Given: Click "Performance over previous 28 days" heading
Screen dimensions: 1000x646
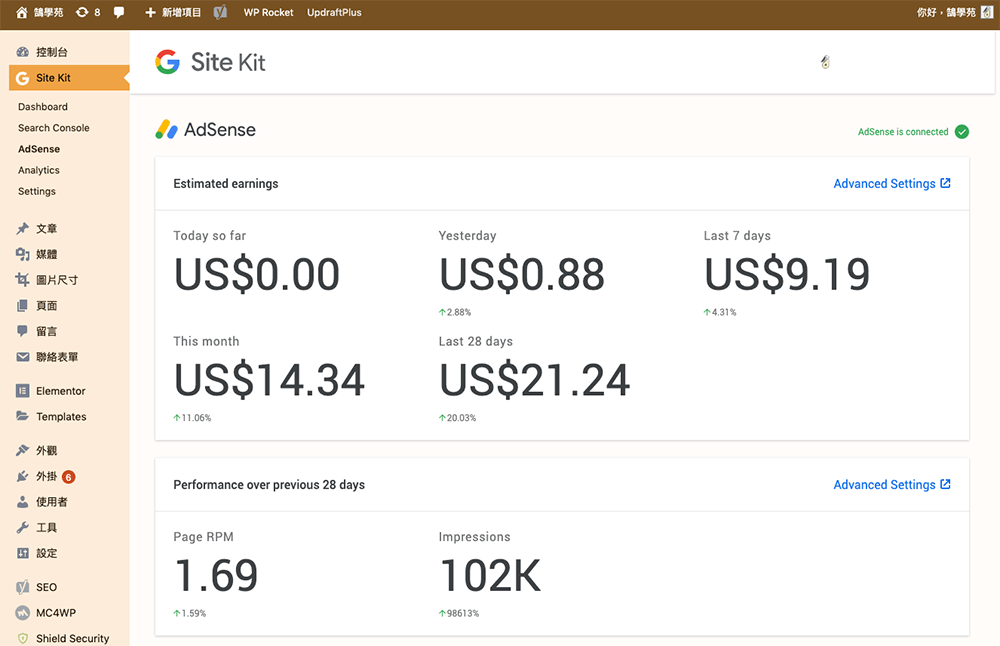Looking at the screenshot, I should (x=269, y=485).
